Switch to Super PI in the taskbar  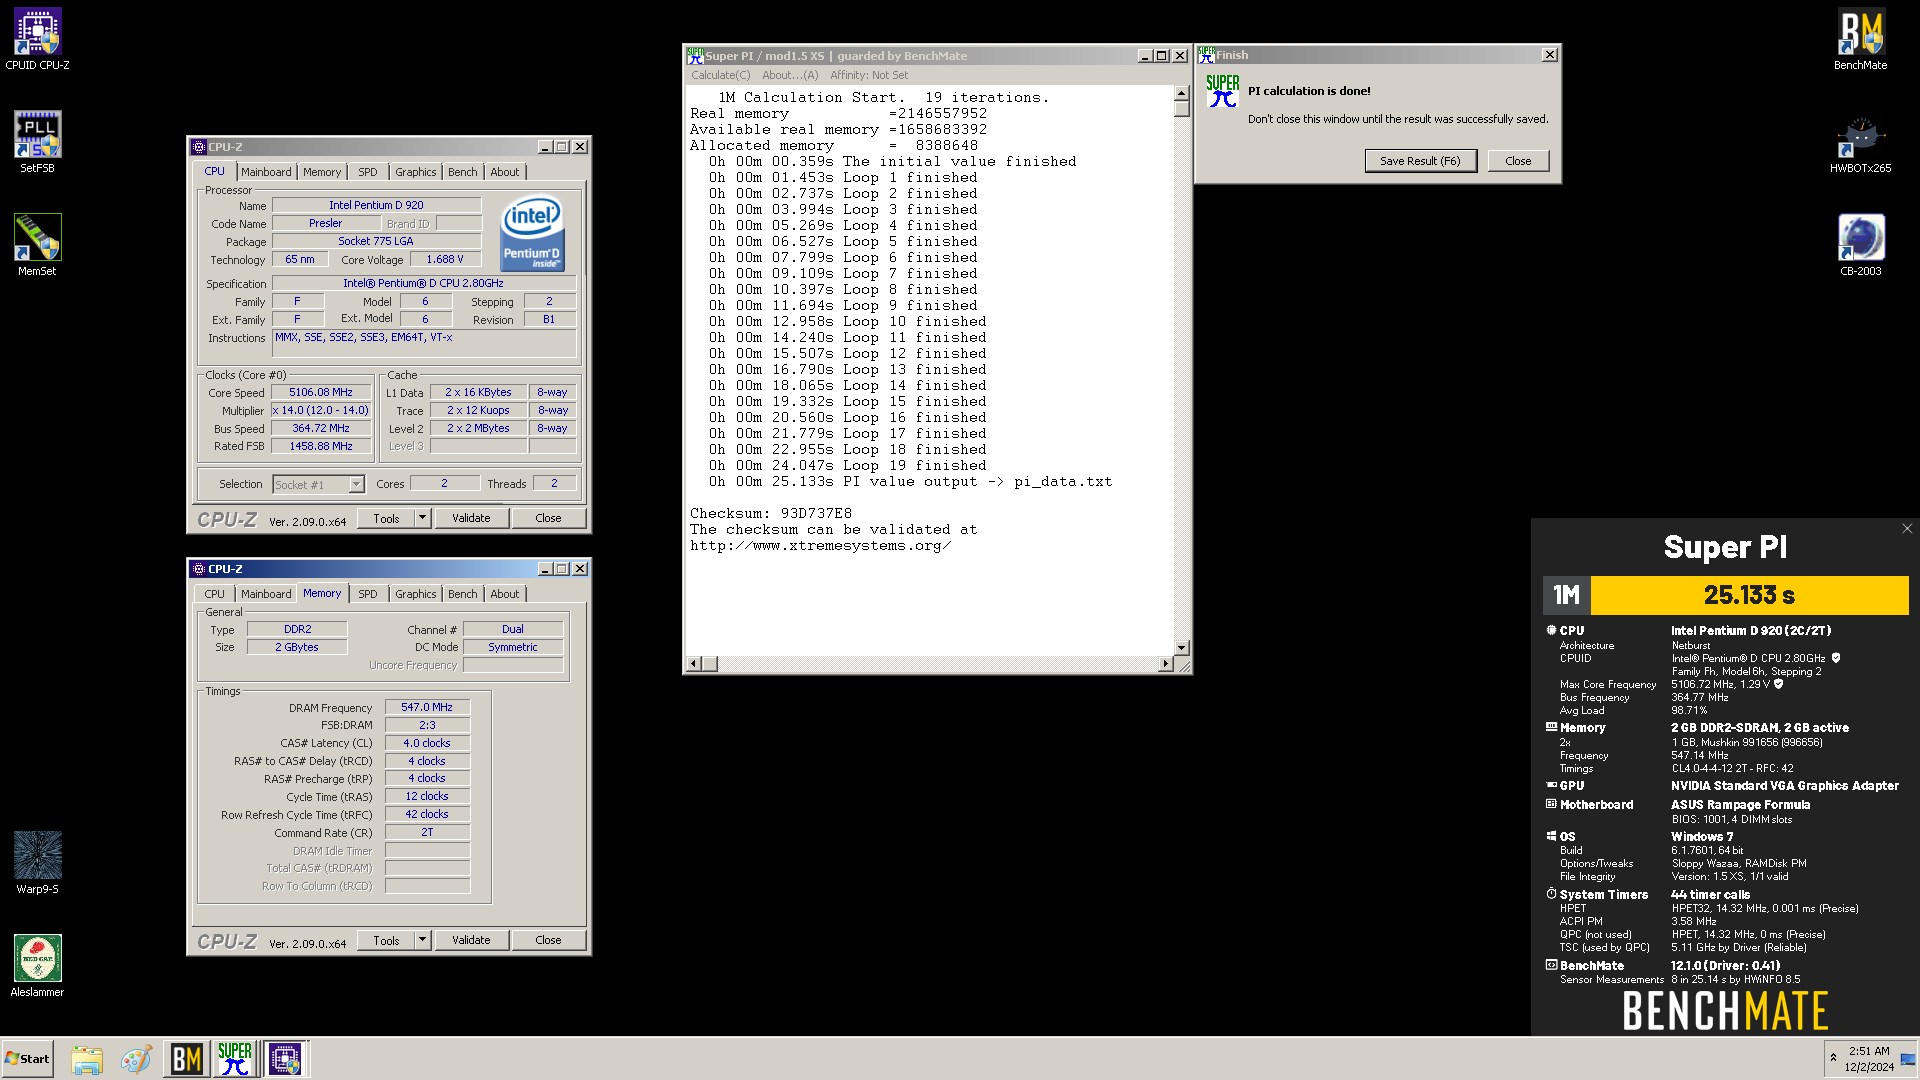235,1059
